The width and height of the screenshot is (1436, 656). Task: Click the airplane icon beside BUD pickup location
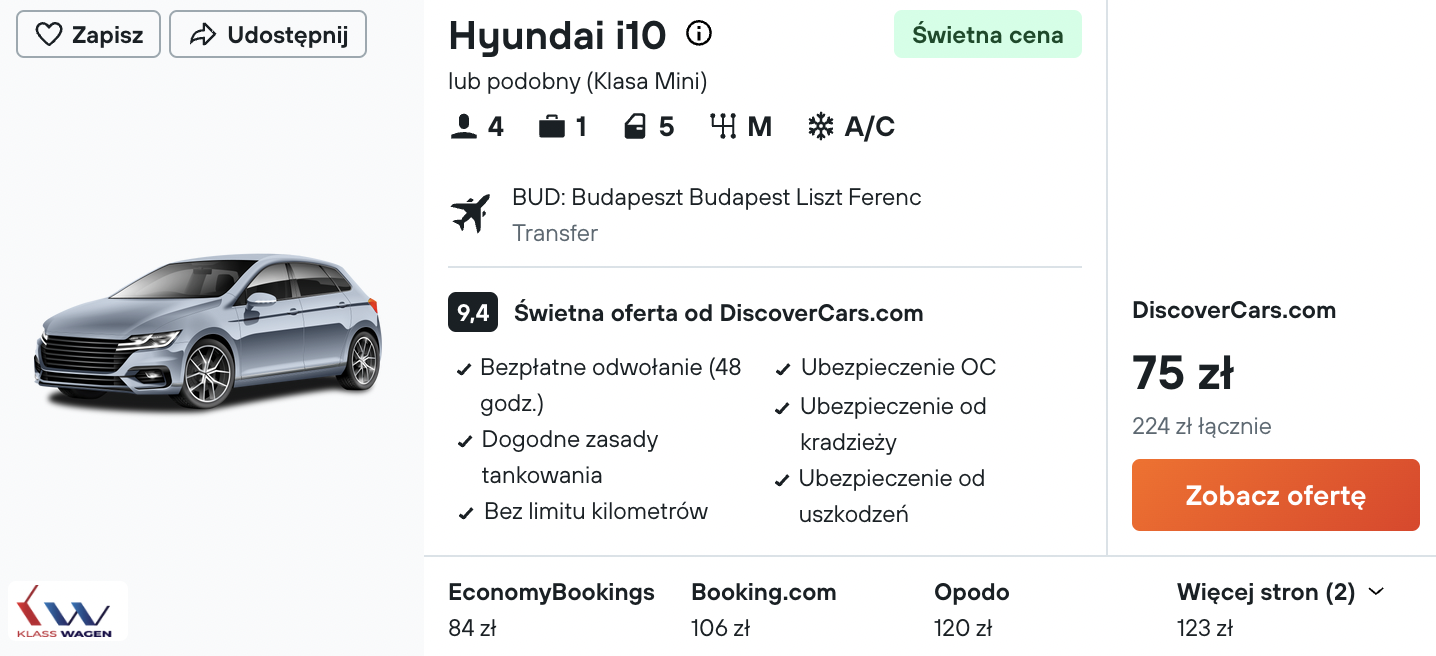click(471, 214)
